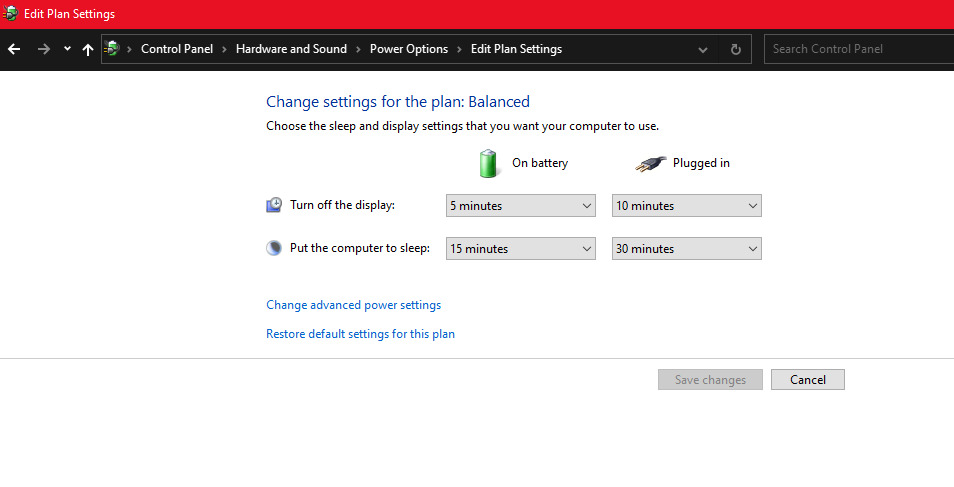
Task: Cancel the plan settings changes
Action: [807, 379]
